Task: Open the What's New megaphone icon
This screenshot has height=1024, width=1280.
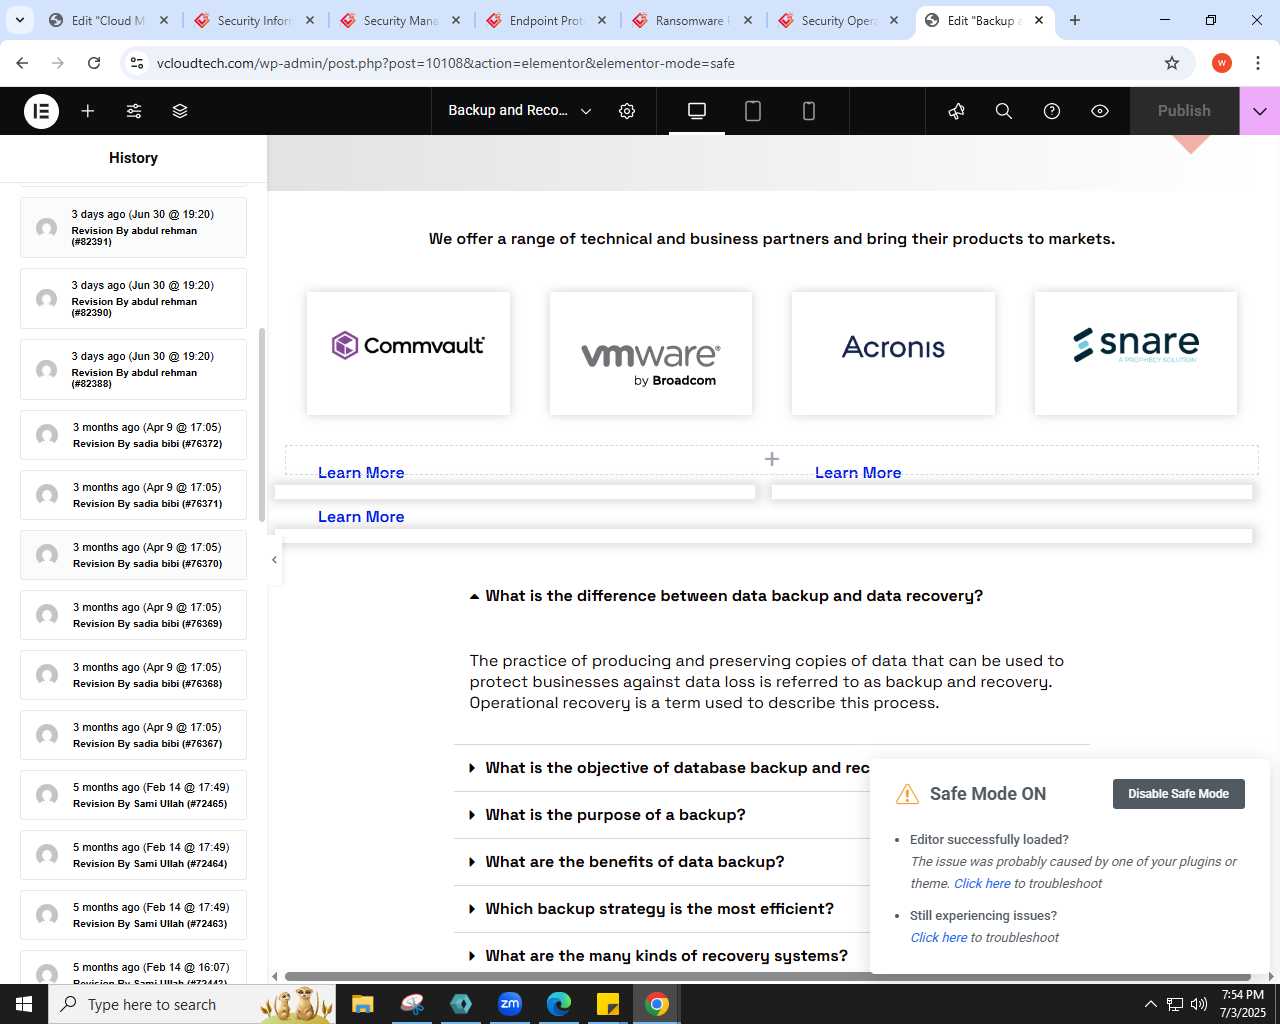Action: [956, 111]
